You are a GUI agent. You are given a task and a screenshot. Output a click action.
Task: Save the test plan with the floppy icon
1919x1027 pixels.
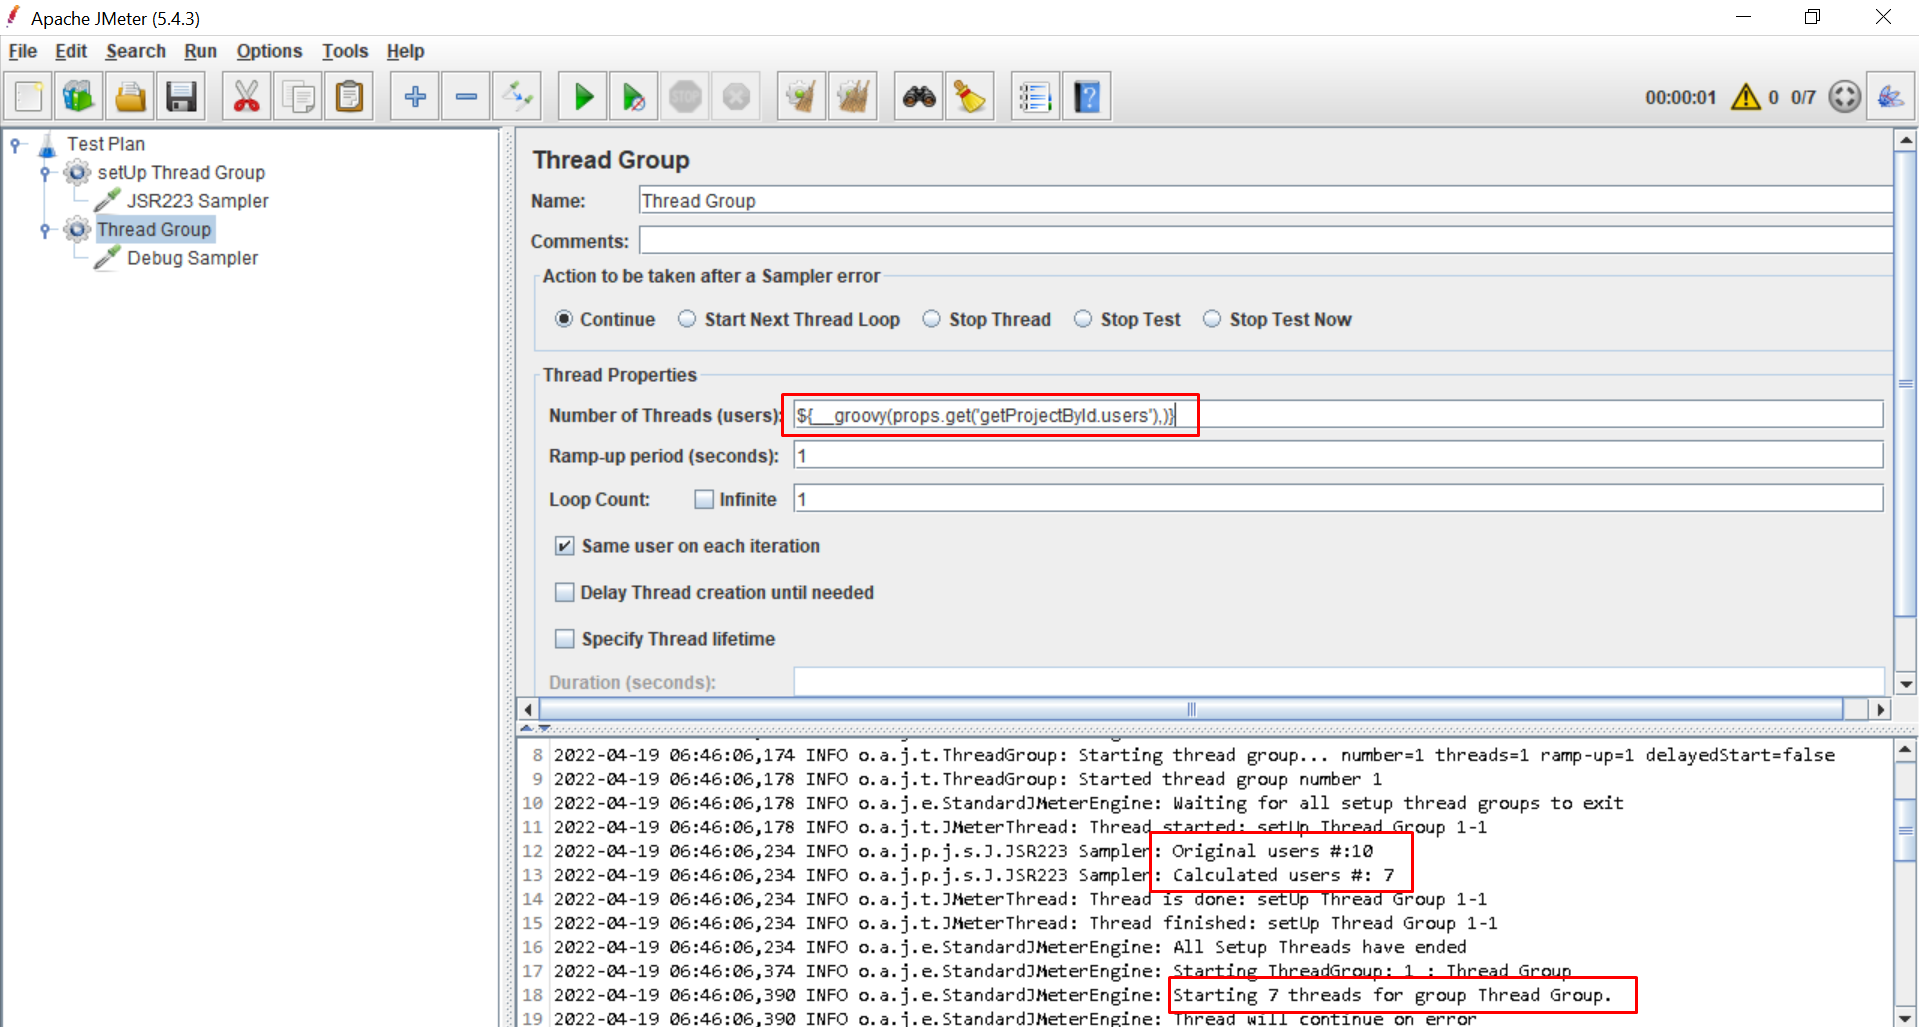point(181,97)
